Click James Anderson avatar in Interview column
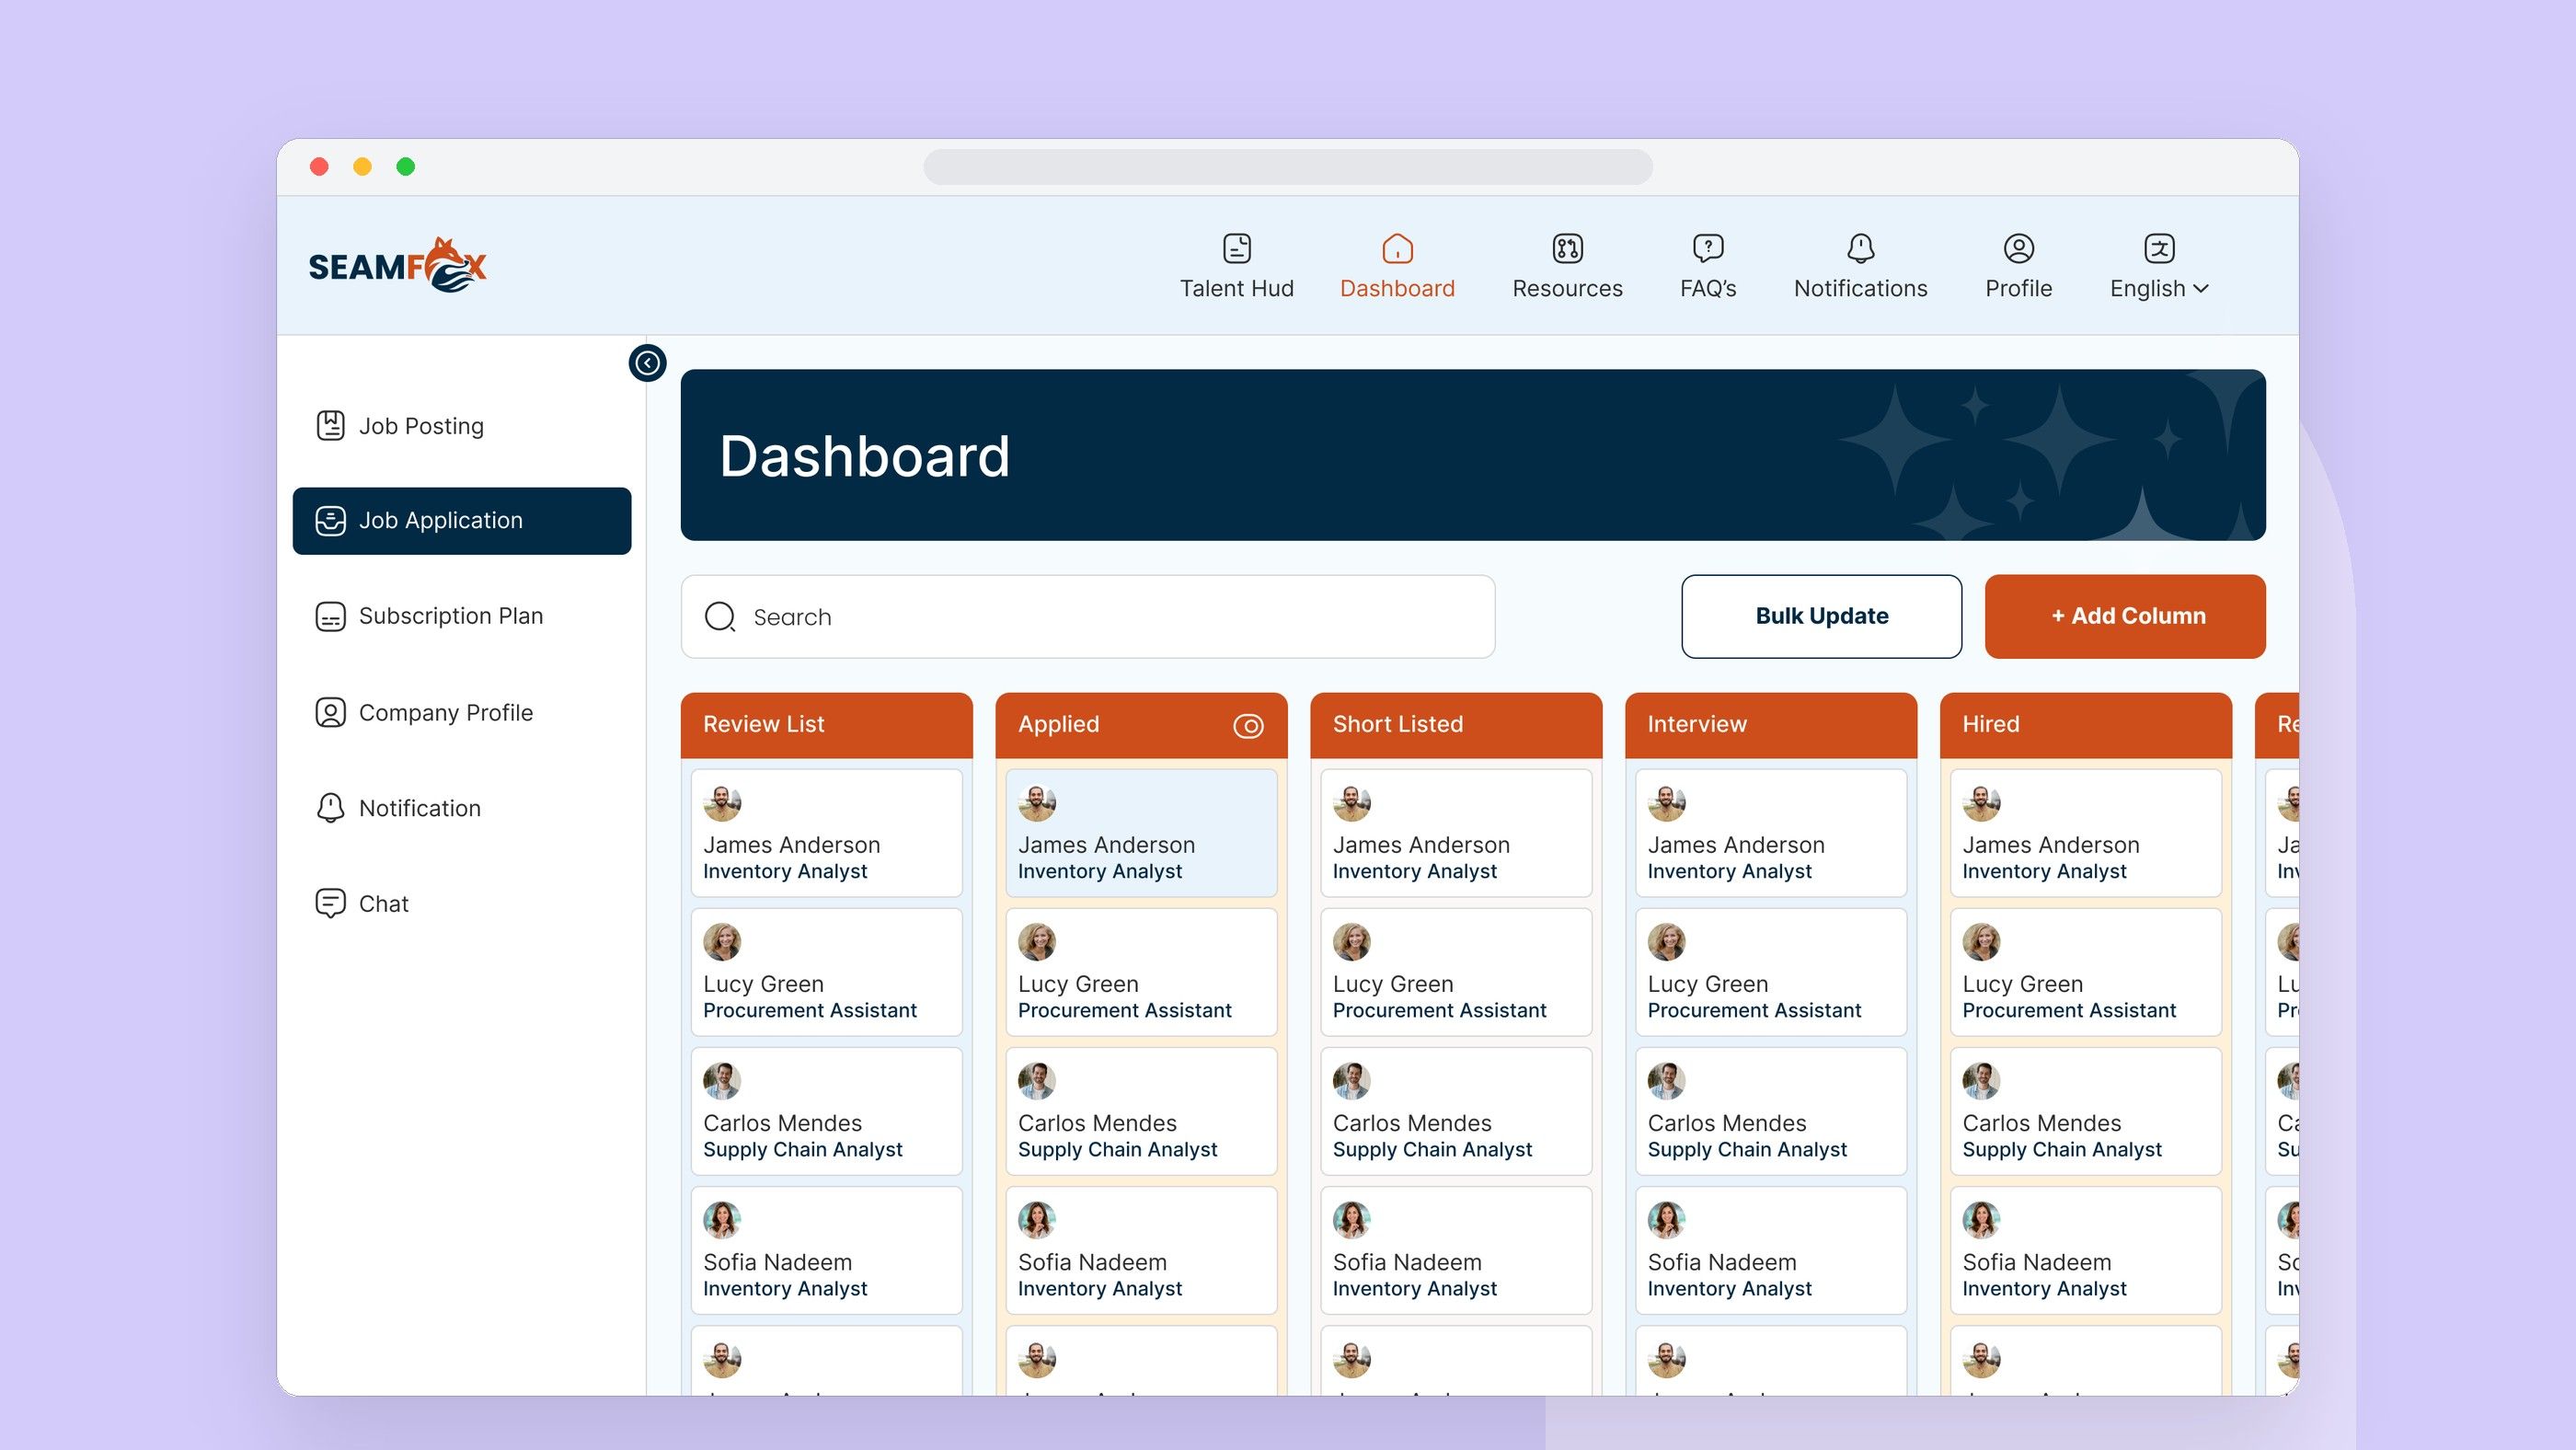This screenshot has width=2576, height=1450. pyautogui.click(x=1666, y=803)
